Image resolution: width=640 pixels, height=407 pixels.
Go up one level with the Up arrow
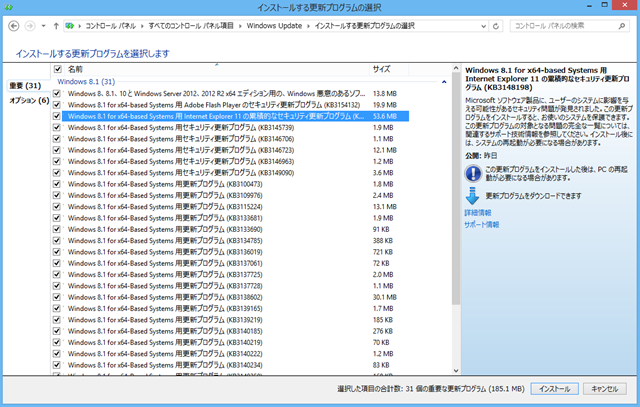tap(56, 26)
